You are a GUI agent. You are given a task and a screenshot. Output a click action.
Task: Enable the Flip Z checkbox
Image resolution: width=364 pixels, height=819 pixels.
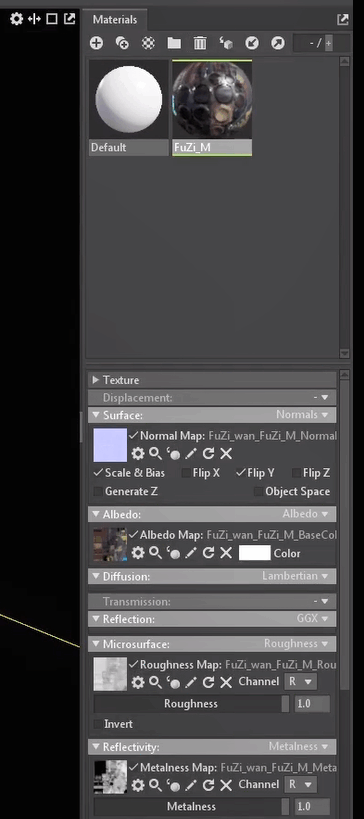[296, 473]
